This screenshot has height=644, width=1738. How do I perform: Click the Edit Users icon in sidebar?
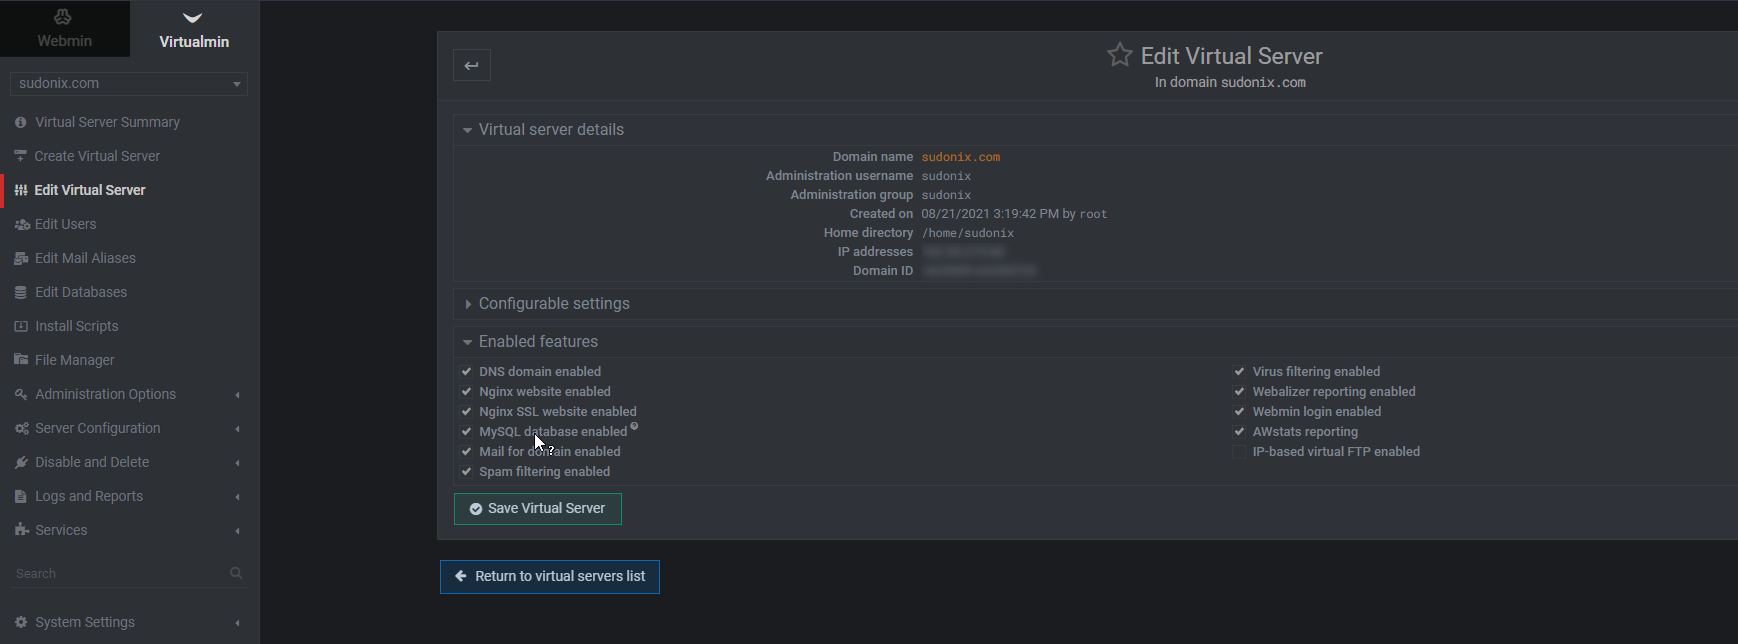[21, 225]
